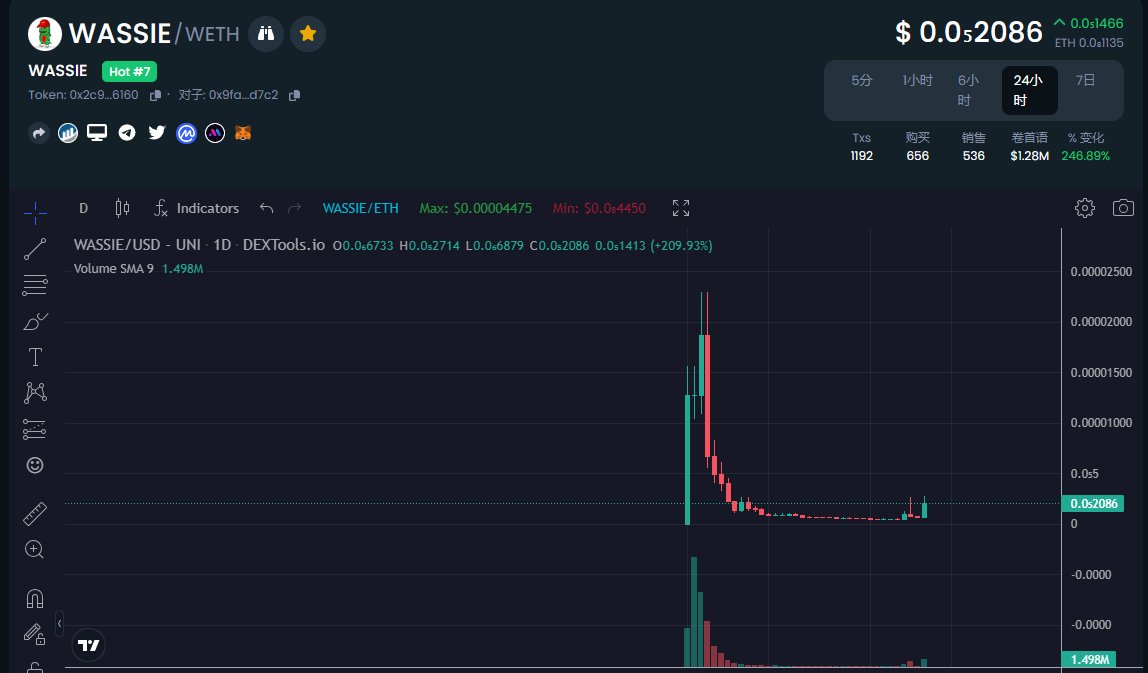Select the 1小时 timeframe tab
Viewport: 1148px width, 673px height.
tap(917, 81)
